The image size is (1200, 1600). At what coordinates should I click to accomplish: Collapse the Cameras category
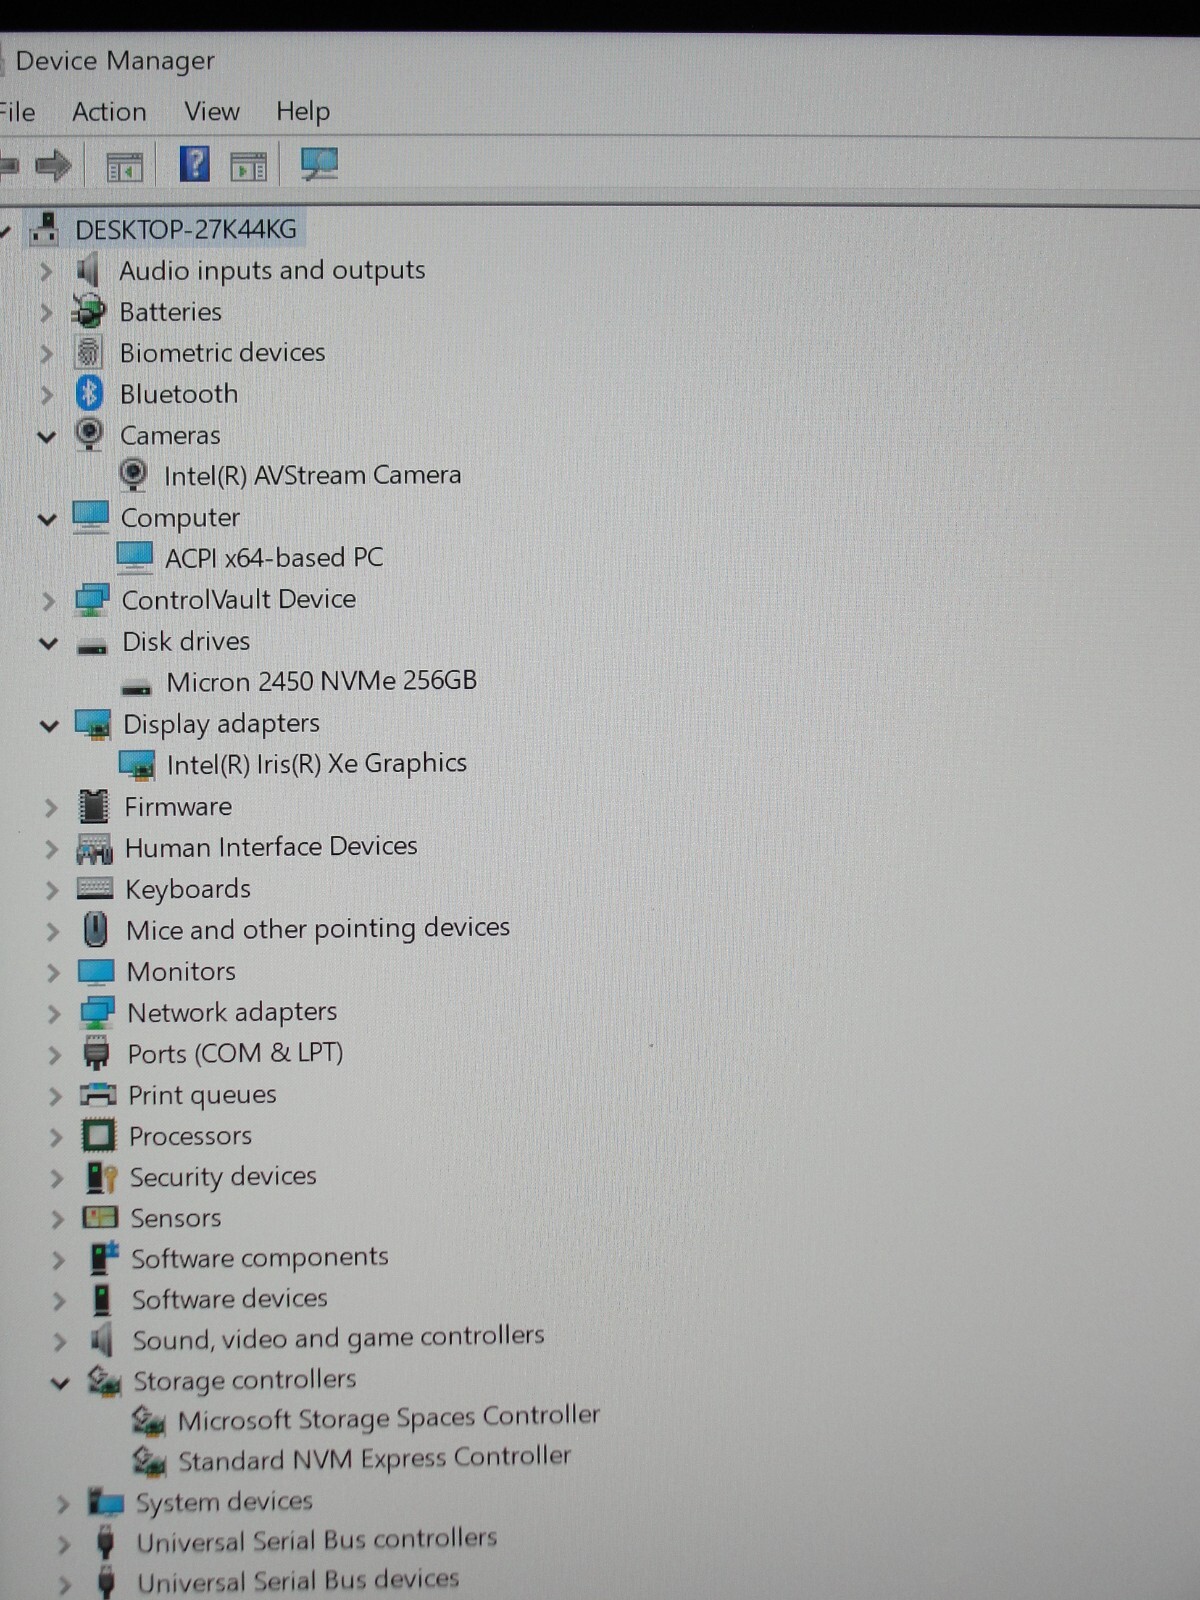pyautogui.click(x=46, y=436)
